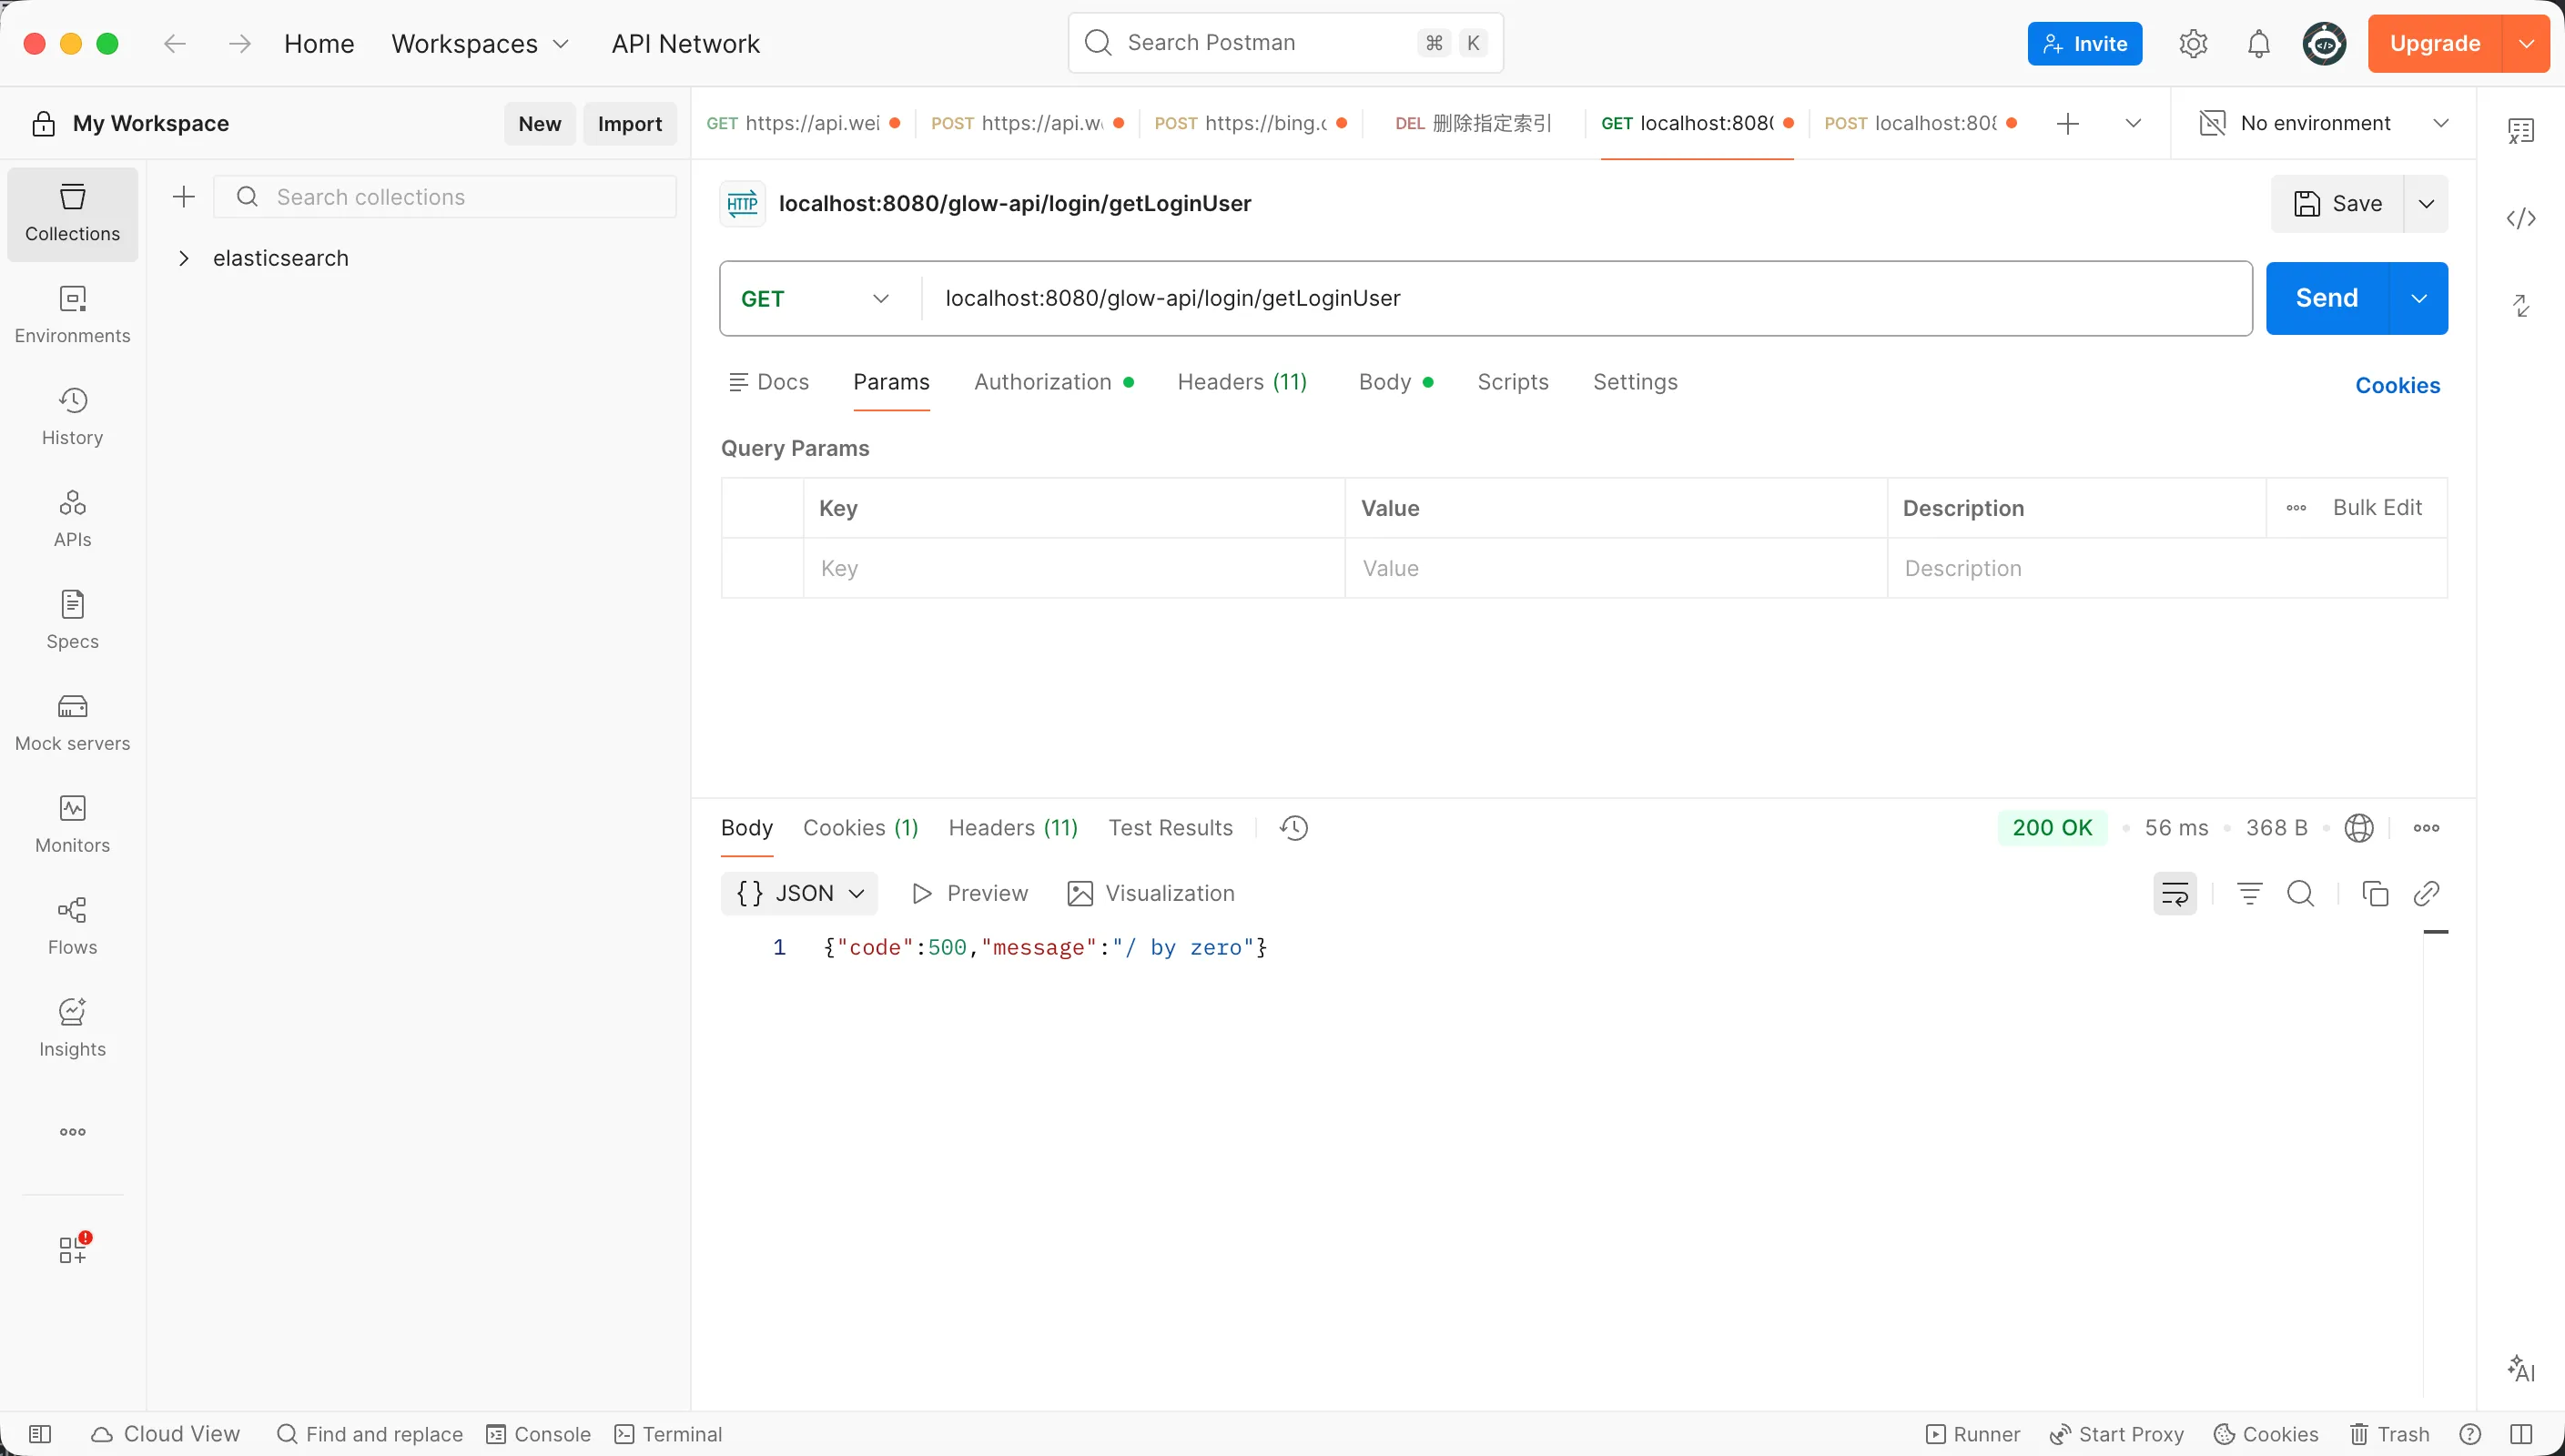The width and height of the screenshot is (2565, 1456).
Task: Toggle the sidebar visibility in the status bar
Action: pyautogui.click(x=40, y=1434)
